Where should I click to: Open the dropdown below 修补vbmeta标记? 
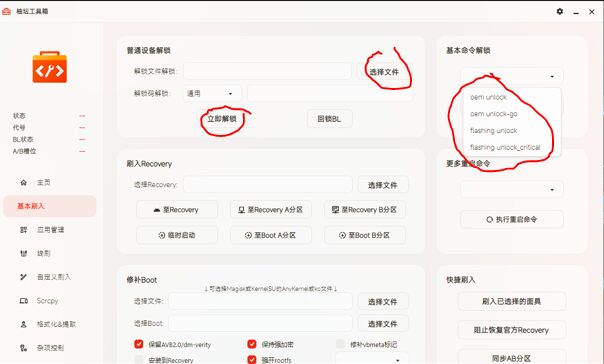[x=371, y=359]
